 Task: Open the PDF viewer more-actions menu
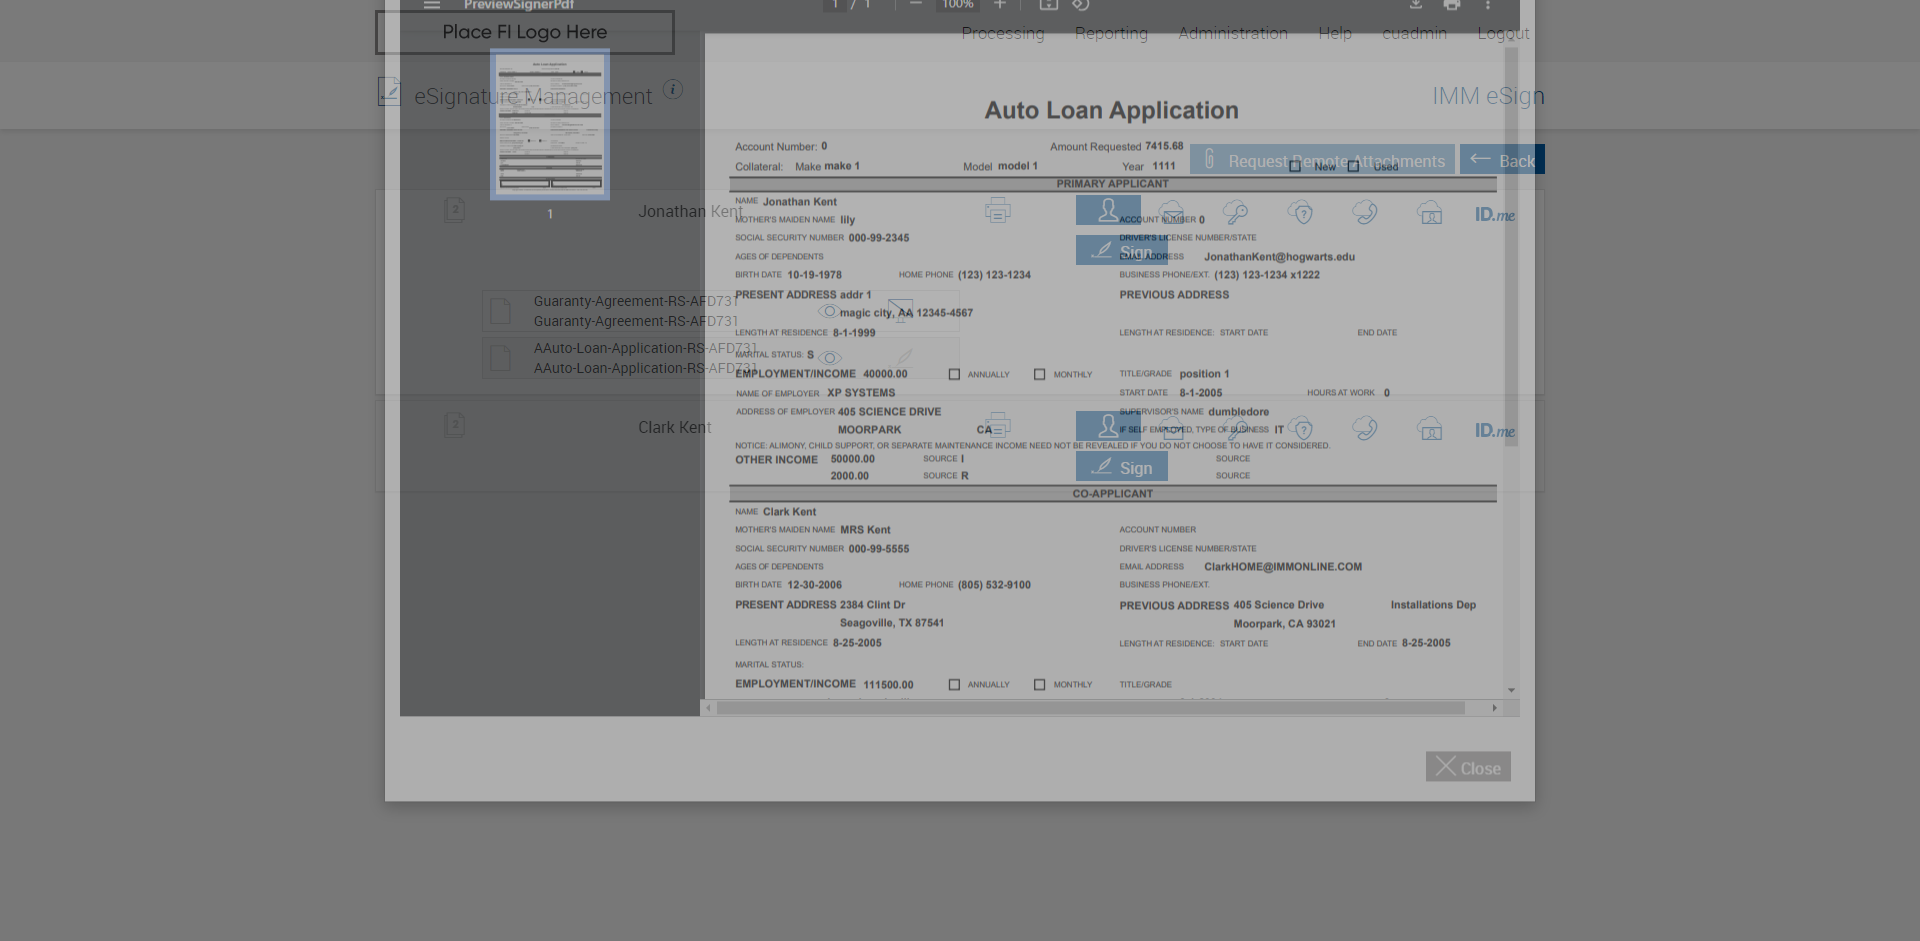(x=1488, y=5)
